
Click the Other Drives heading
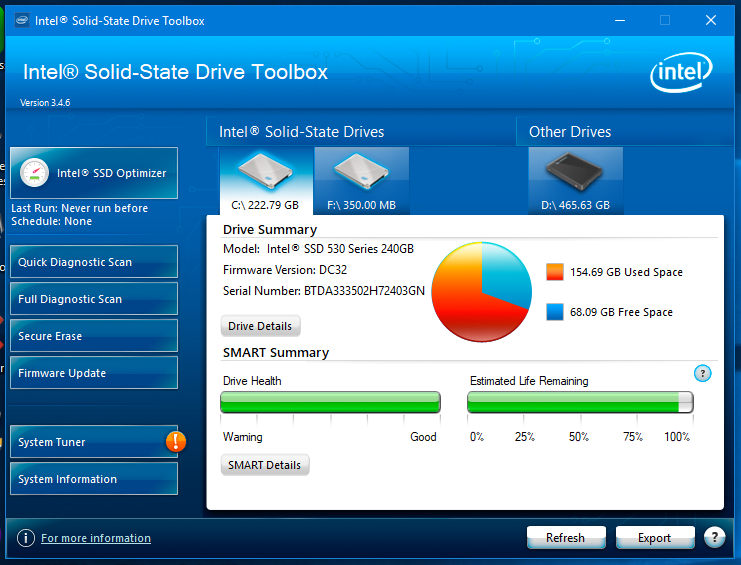[x=570, y=132]
